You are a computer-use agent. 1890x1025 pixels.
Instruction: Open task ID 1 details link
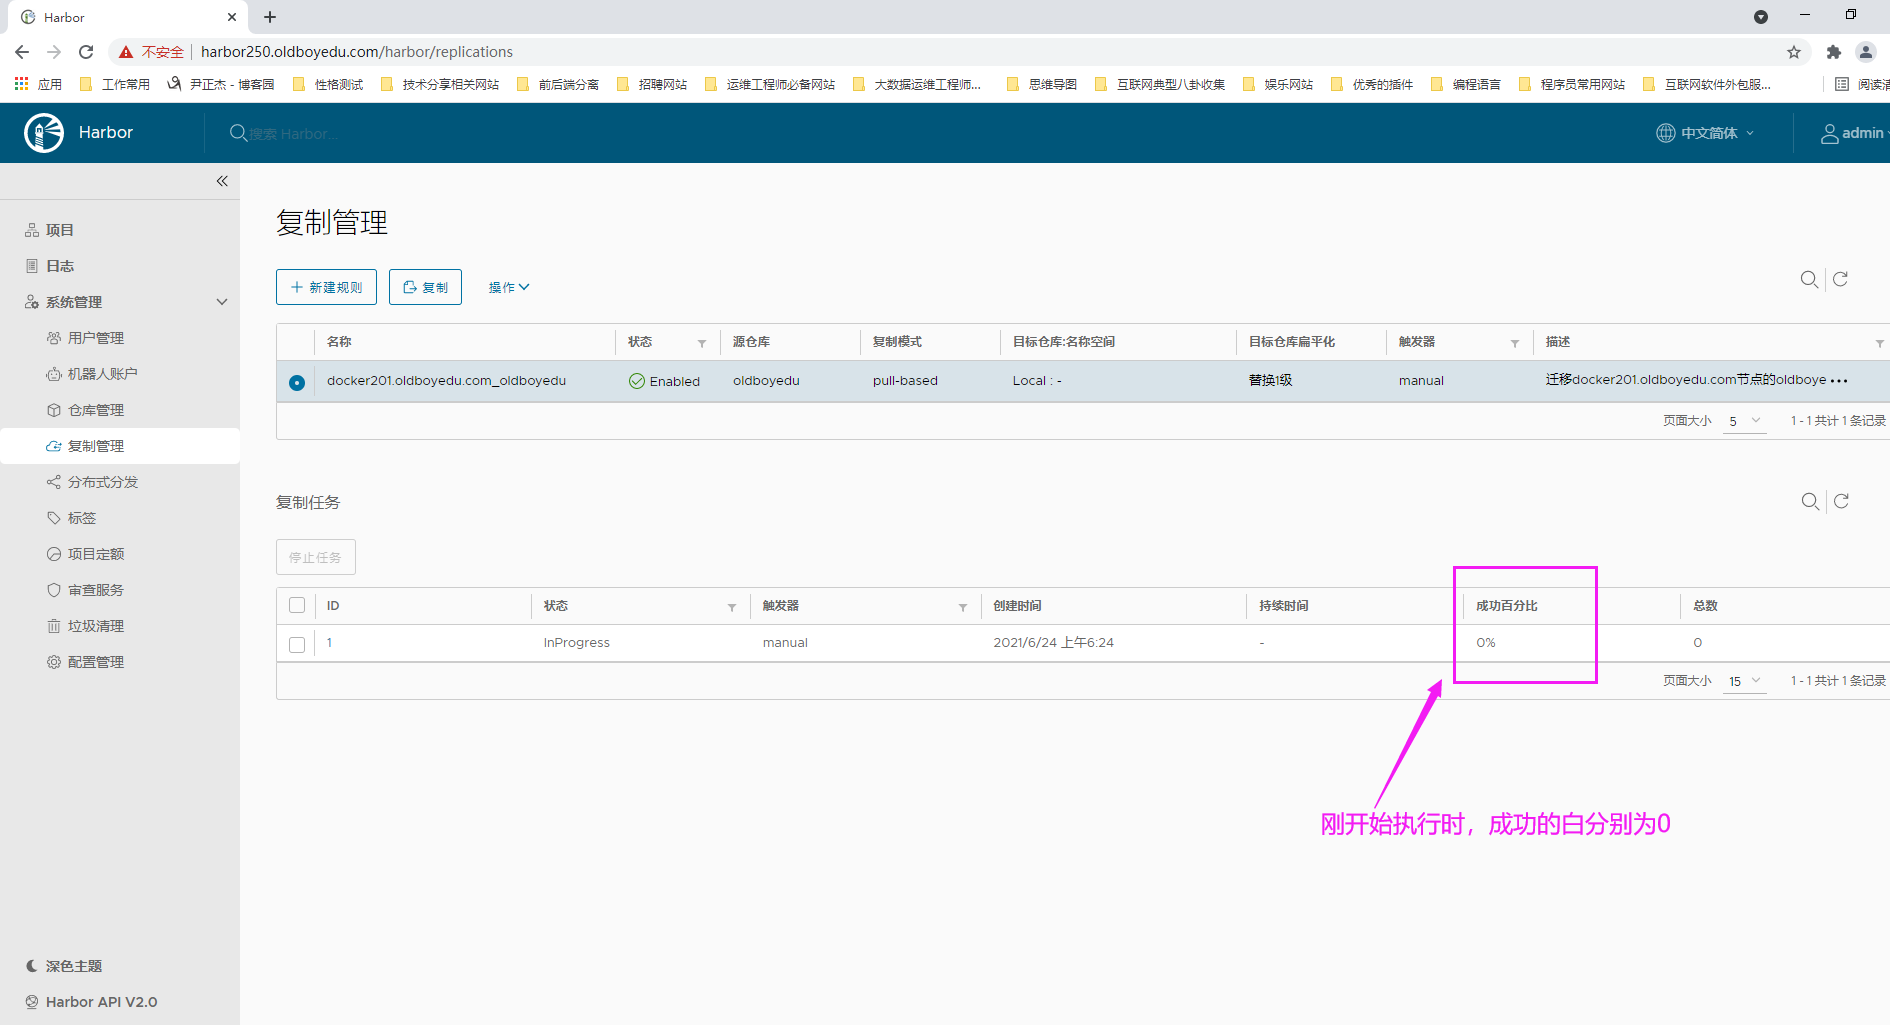click(329, 643)
